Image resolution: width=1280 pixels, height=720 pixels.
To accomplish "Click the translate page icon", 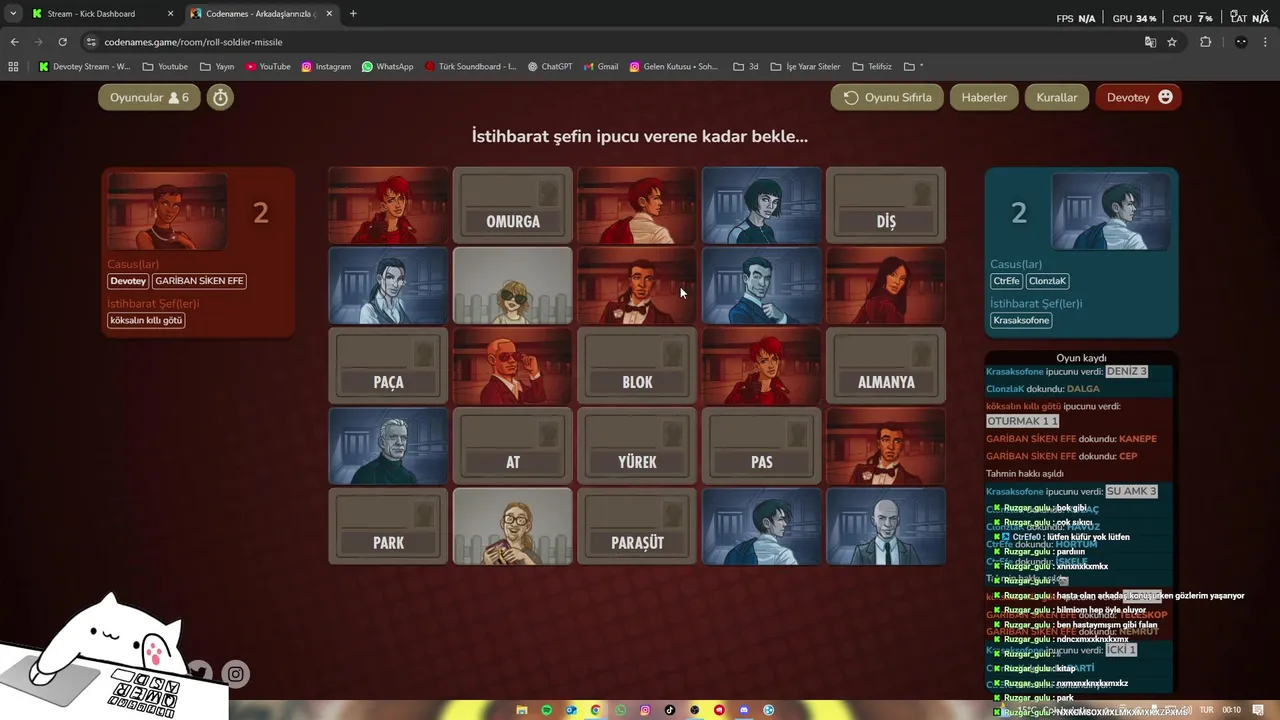I will [1150, 42].
